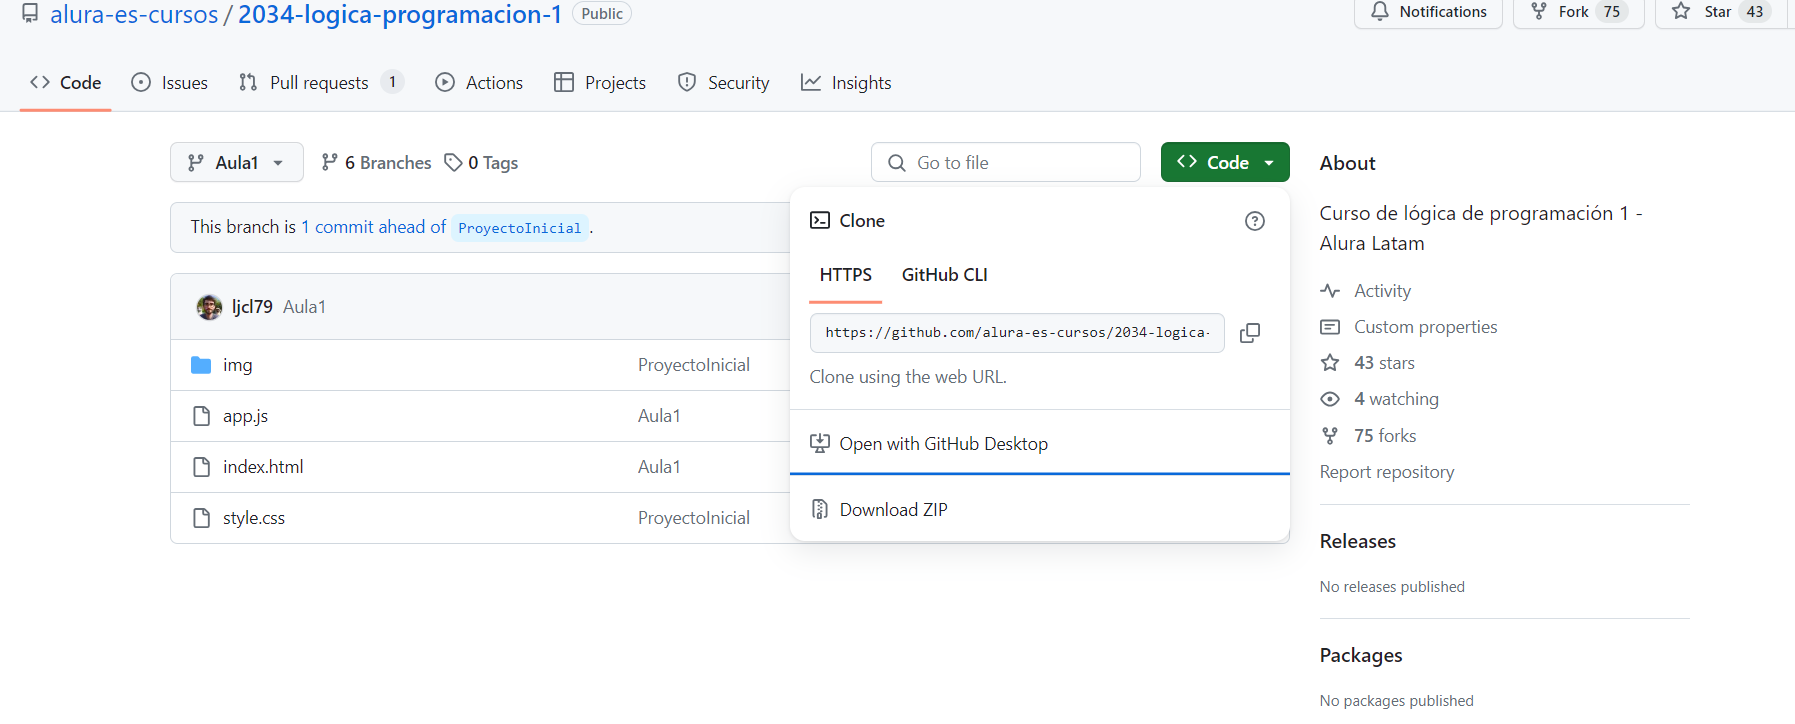Click the style.css file icon

[x=201, y=518]
